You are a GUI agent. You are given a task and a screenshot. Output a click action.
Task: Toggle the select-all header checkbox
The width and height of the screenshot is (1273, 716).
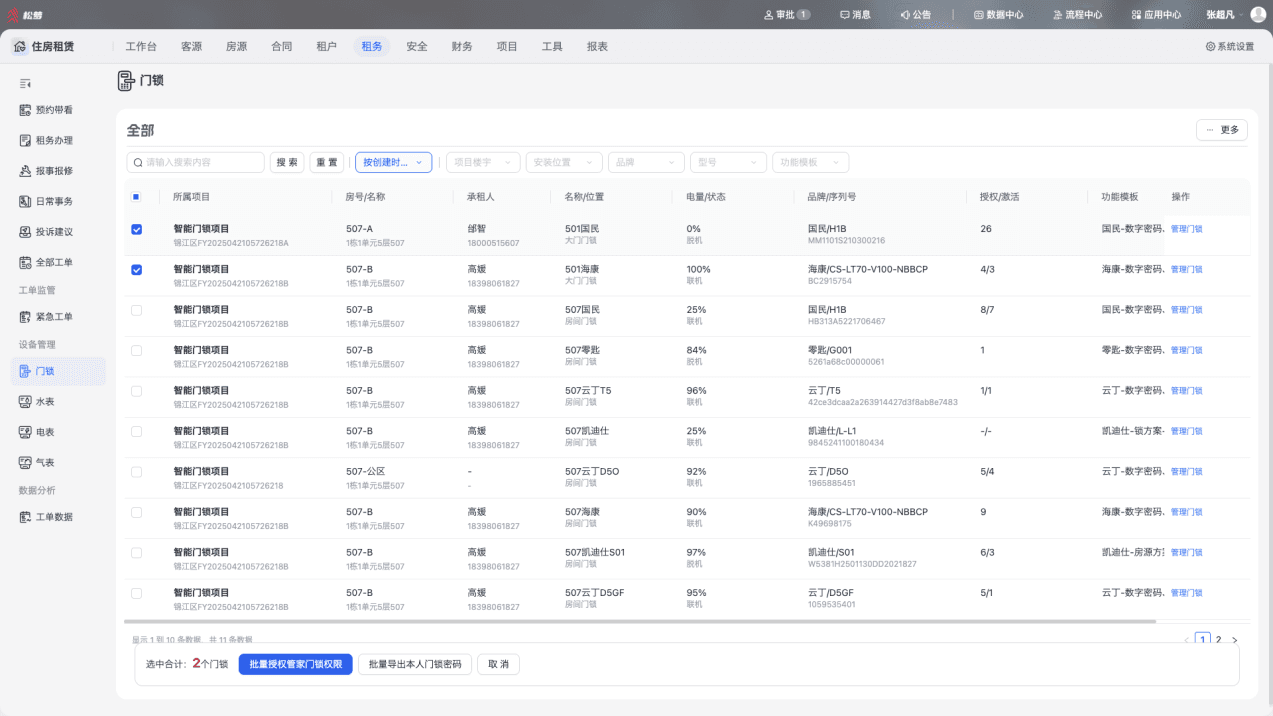pyautogui.click(x=137, y=197)
